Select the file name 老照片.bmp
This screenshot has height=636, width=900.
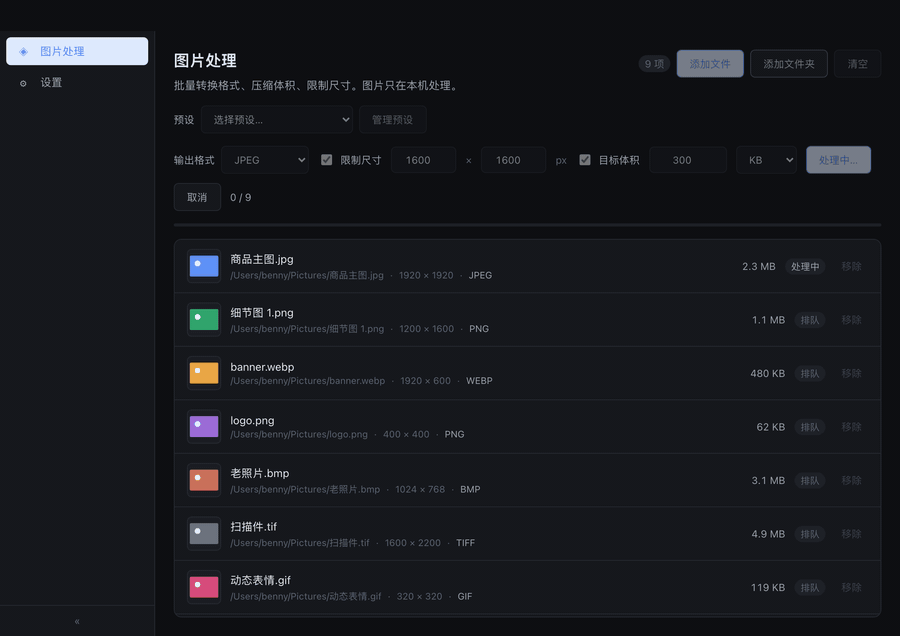coord(259,474)
